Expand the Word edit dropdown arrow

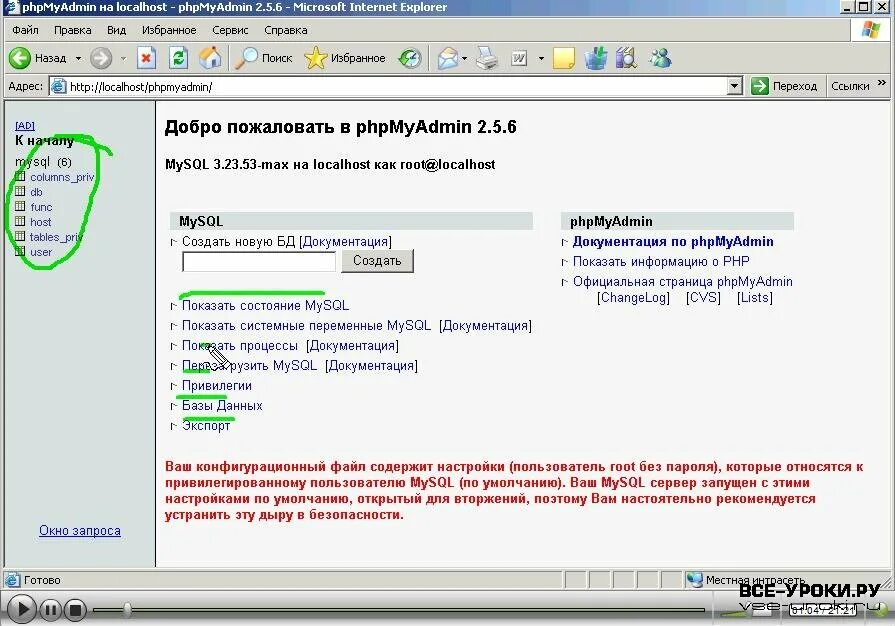coord(541,58)
